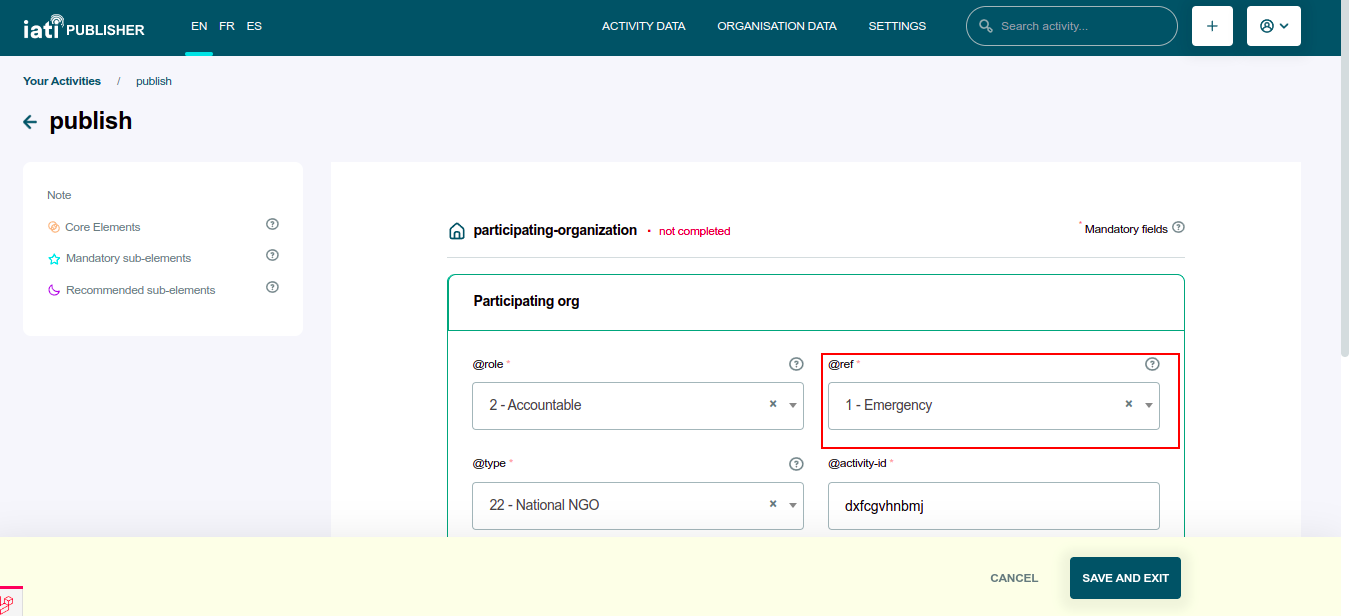Click the plus add-activity button
The image size is (1349, 616).
[x=1212, y=26]
